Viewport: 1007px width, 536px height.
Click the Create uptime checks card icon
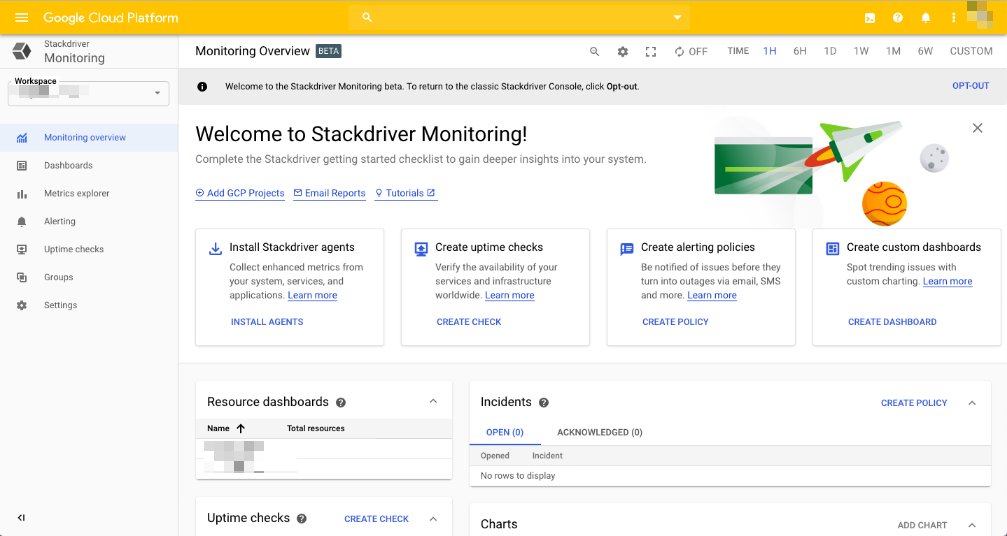pos(421,248)
